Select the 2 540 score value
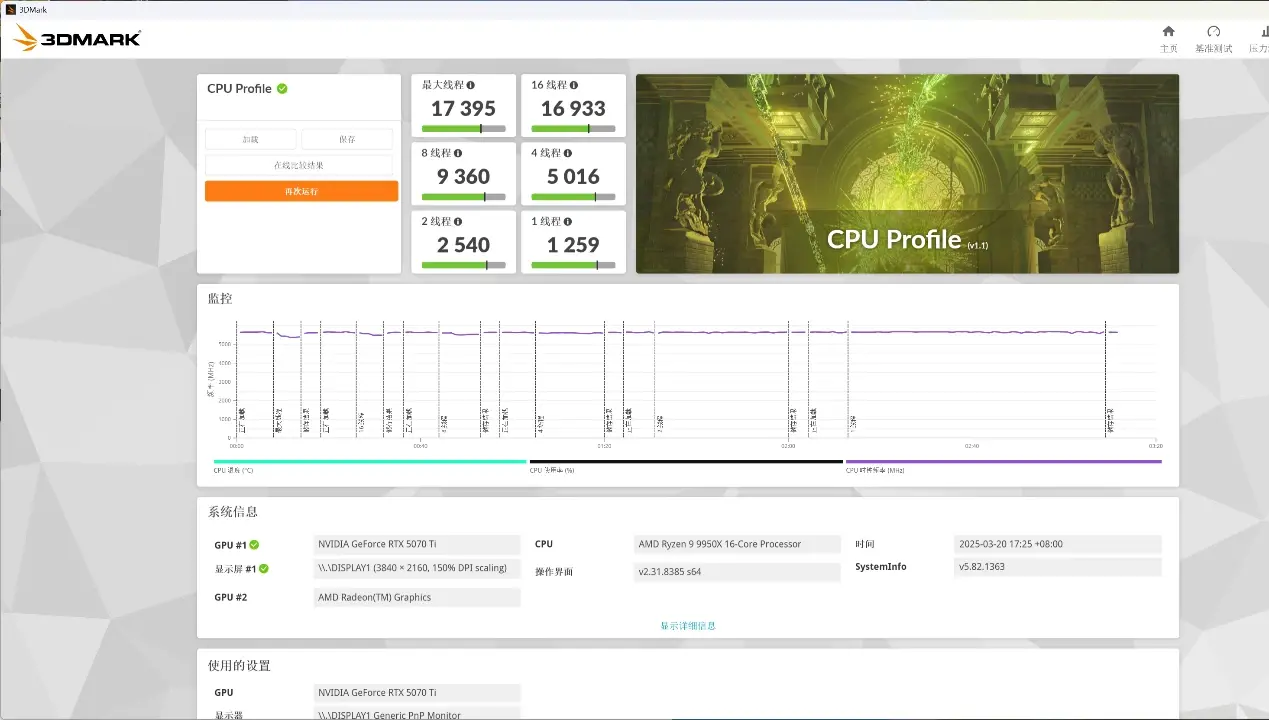This screenshot has height=720, width=1269. [463, 244]
